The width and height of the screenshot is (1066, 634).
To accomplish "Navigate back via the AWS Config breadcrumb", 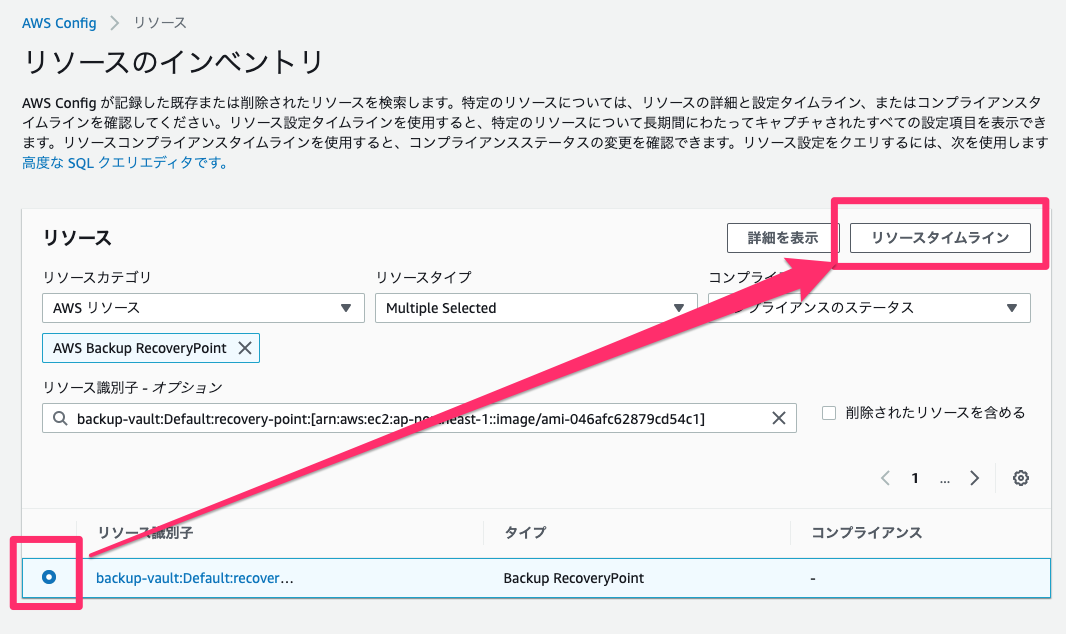I will (59, 22).
